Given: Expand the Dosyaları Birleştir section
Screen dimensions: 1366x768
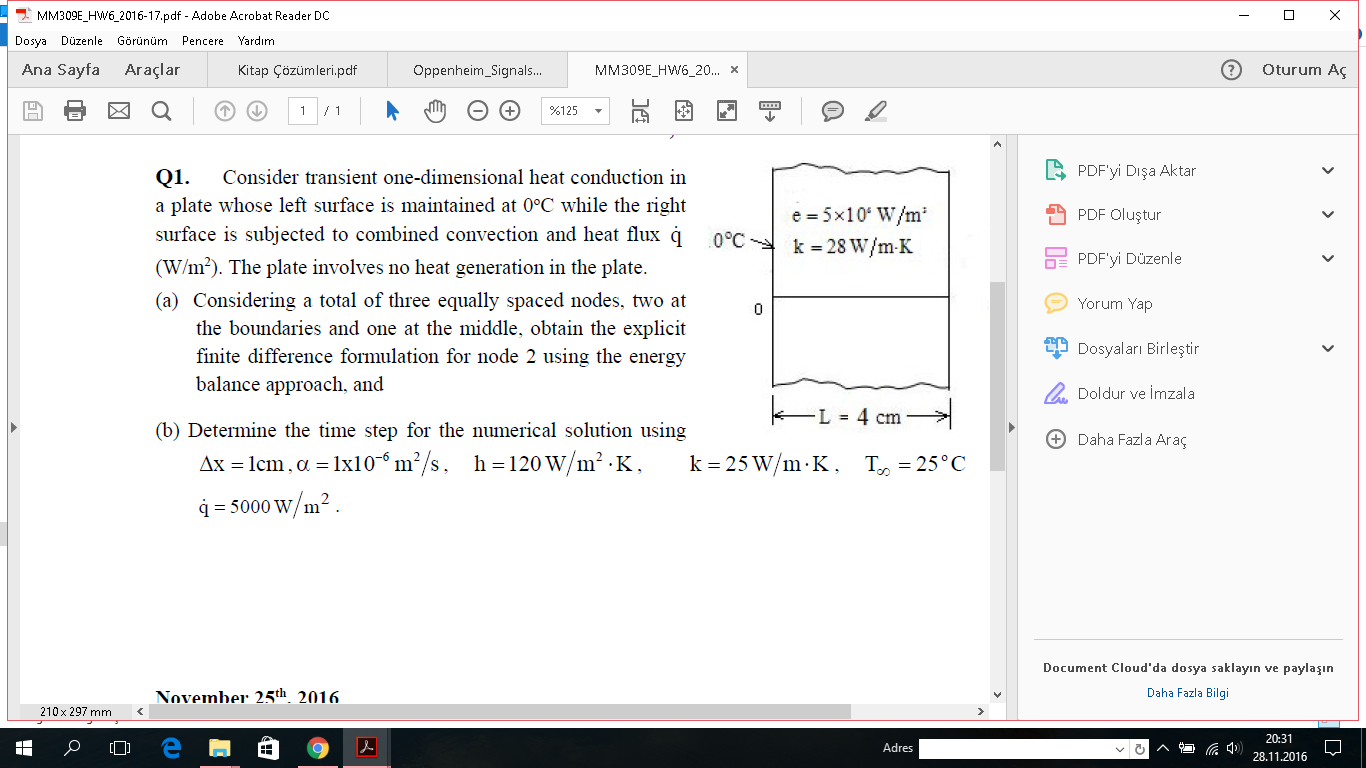Looking at the screenshot, I should pyautogui.click(x=1328, y=349).
